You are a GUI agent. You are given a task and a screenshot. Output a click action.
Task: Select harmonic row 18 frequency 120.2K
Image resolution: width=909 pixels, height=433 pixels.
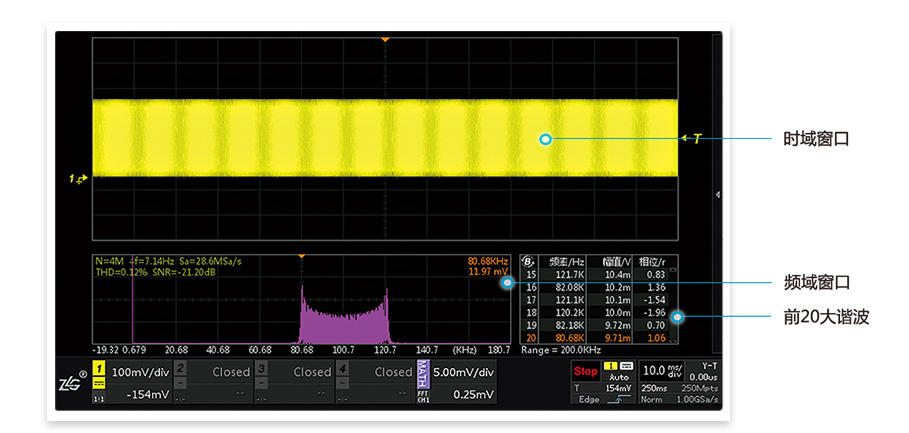pos(569,313)
